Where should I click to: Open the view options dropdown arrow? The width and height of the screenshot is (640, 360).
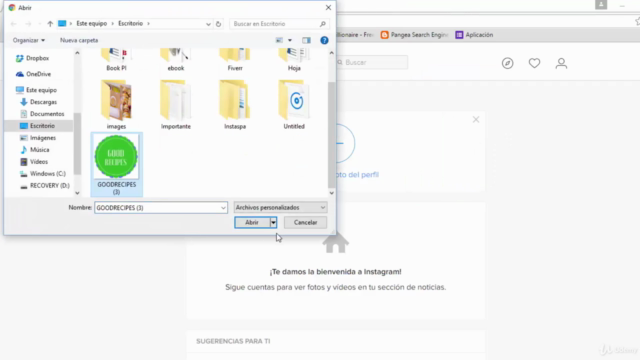(x=290, y=40)
